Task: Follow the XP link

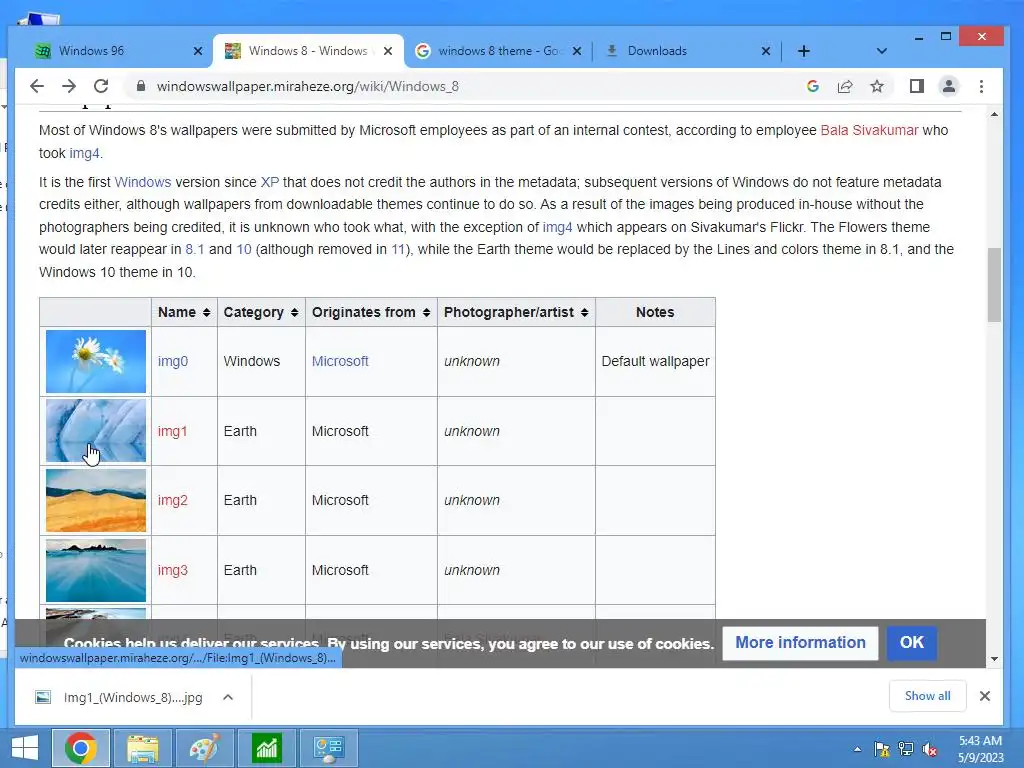Action: (270, 182)
